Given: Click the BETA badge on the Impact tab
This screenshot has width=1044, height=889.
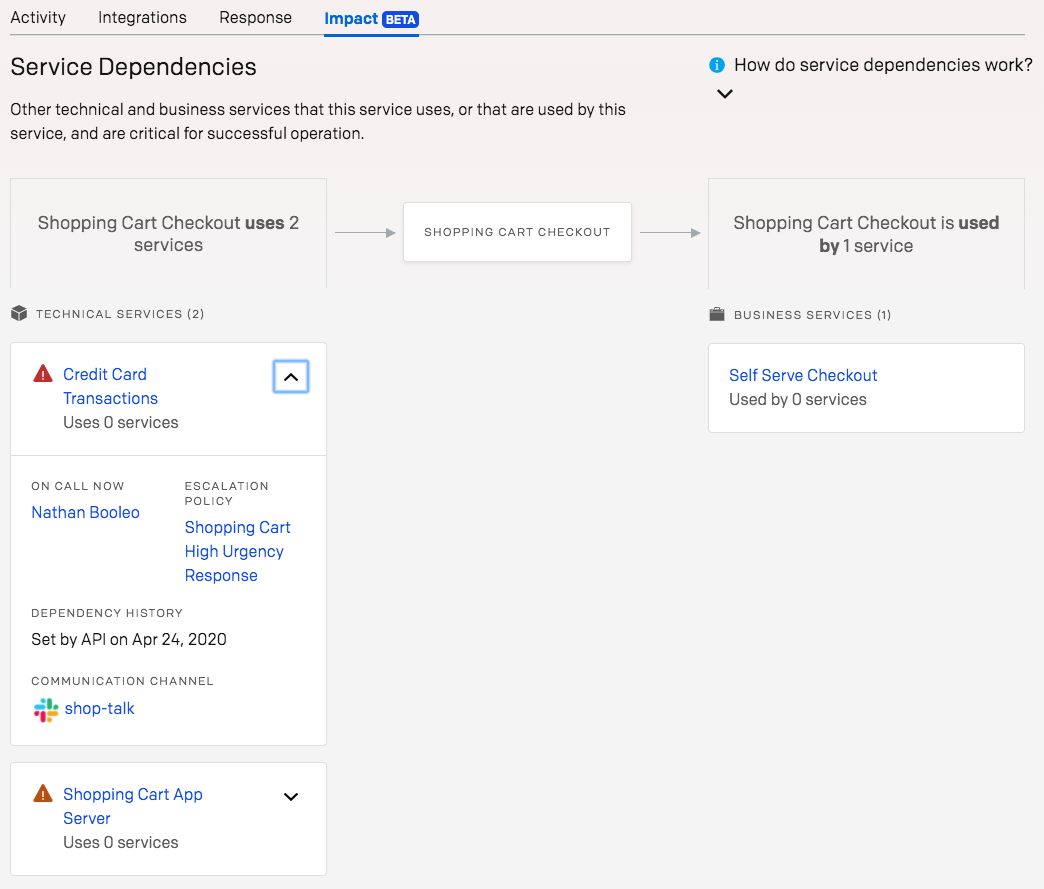Looking at the screenshot, I should click(x=400, y=19).
